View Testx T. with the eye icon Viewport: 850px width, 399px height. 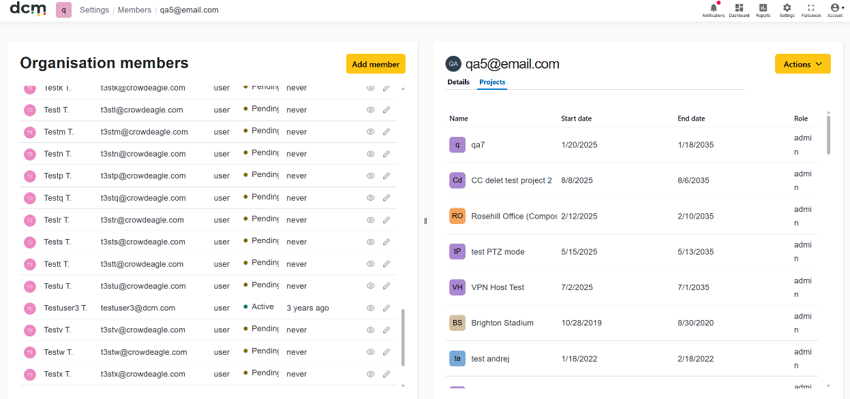click(371, 374)
